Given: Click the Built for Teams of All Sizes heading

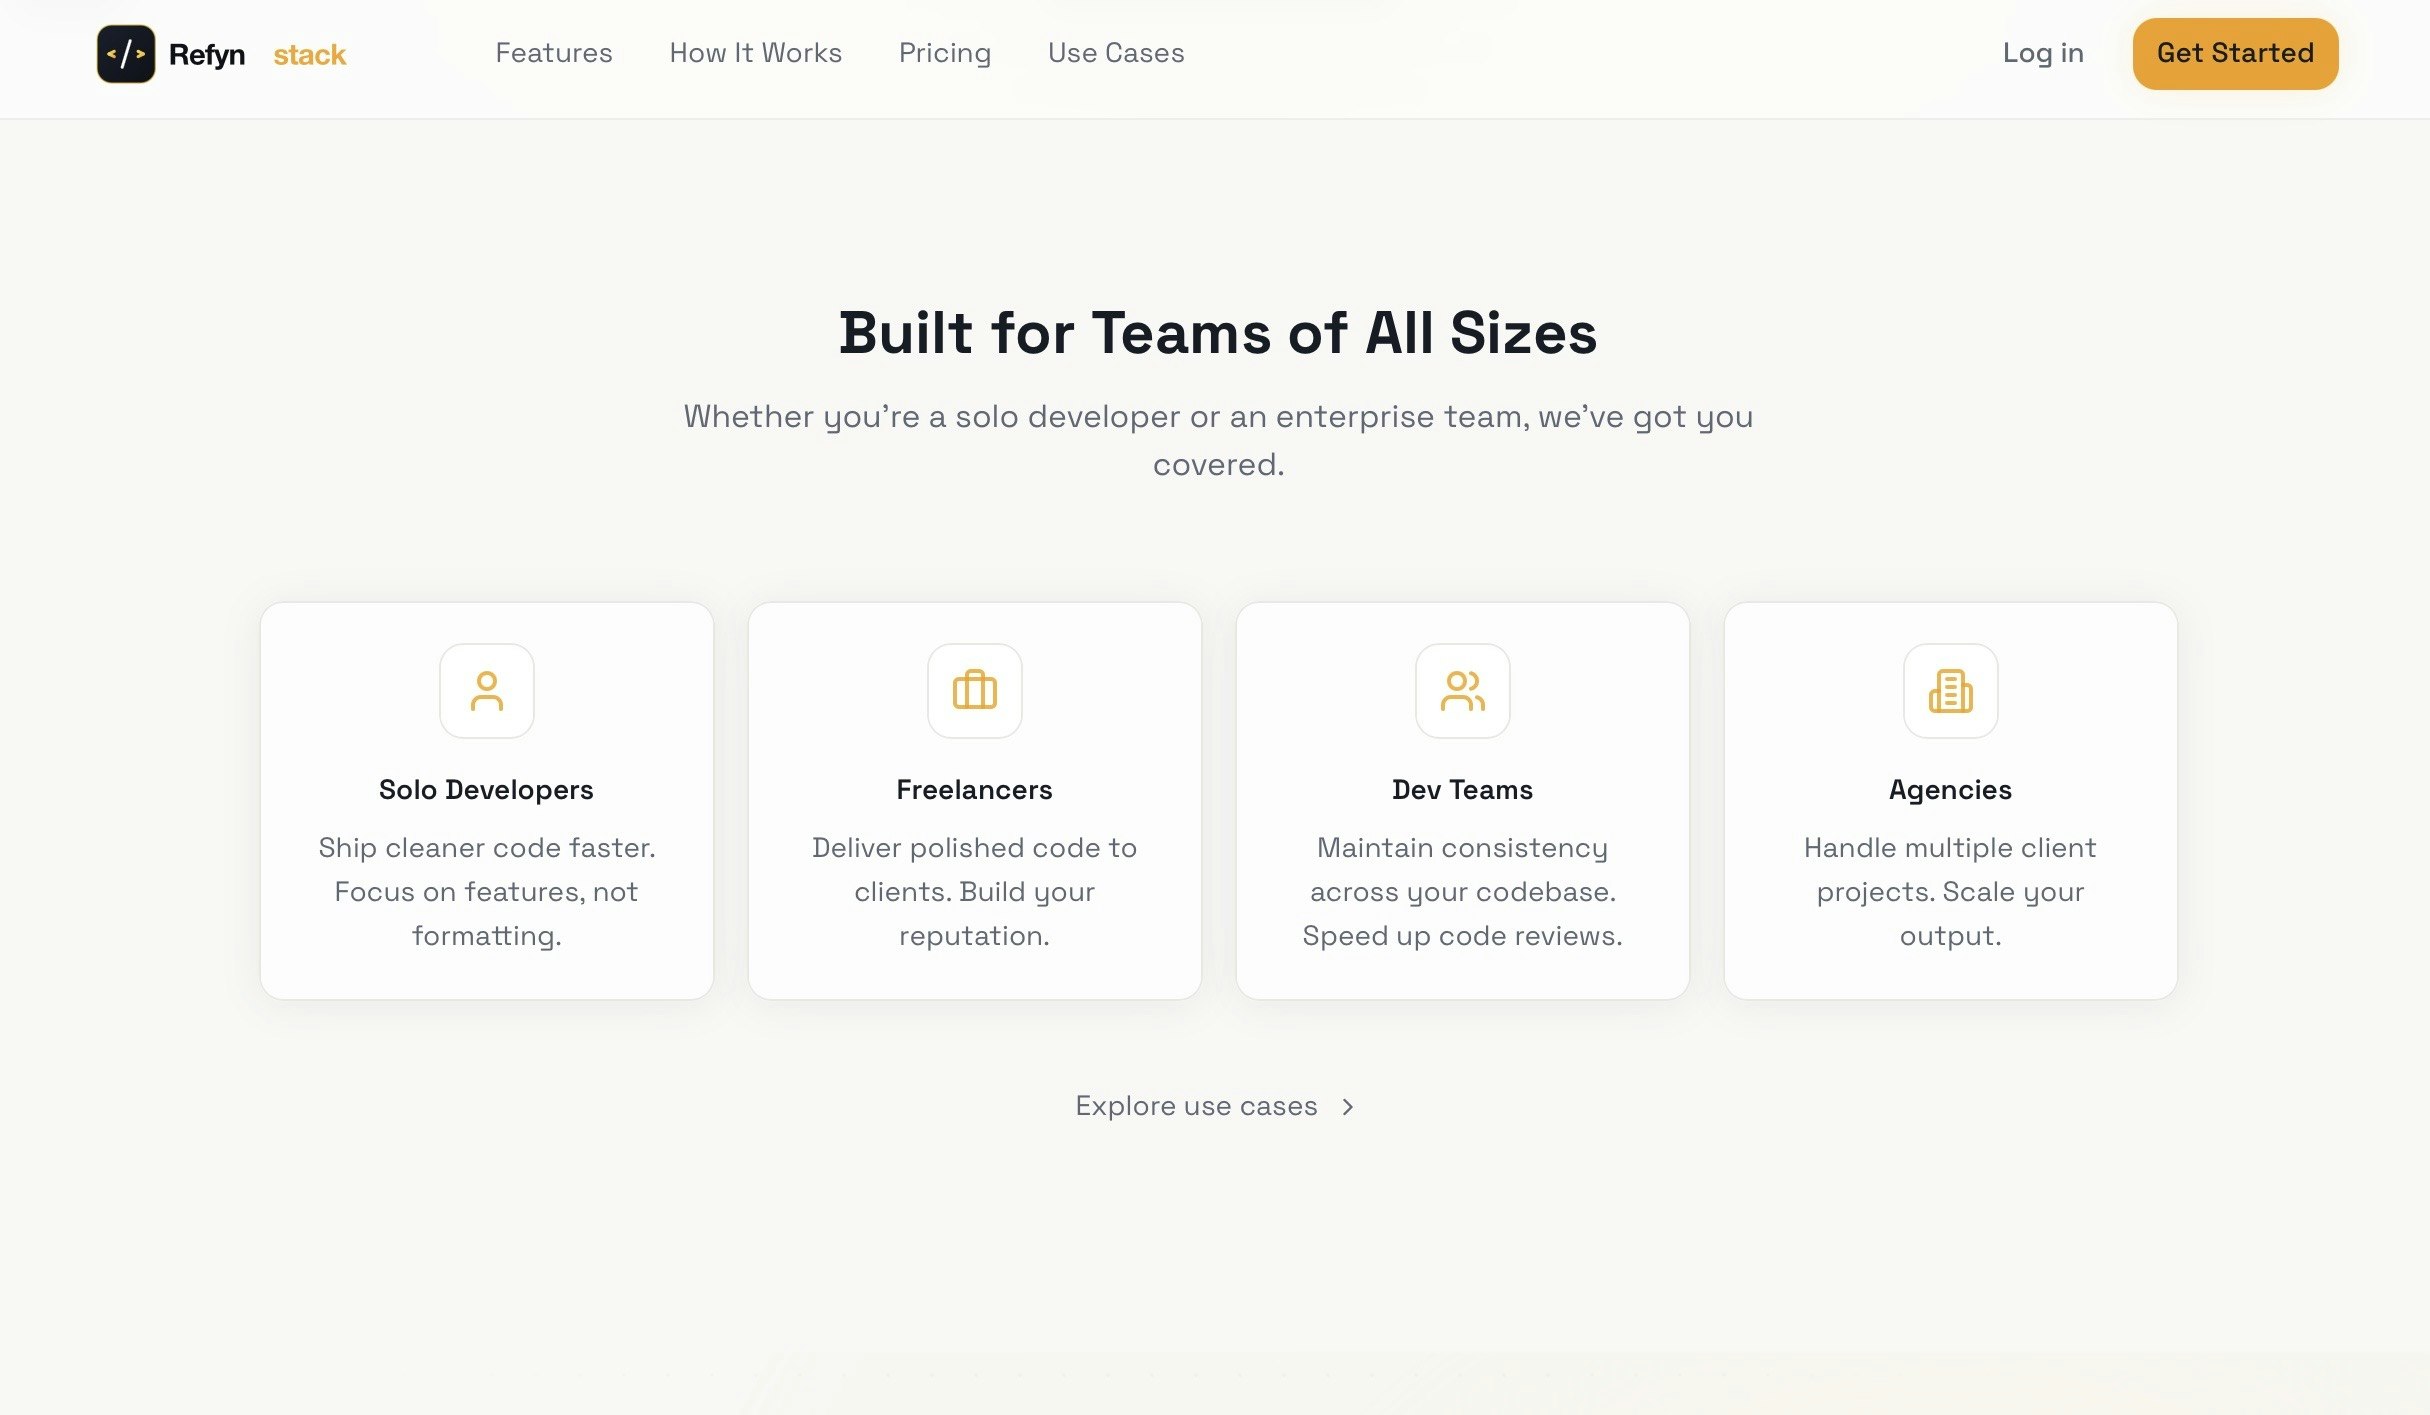Looking at the screenshot, I should click(1217, 334).
